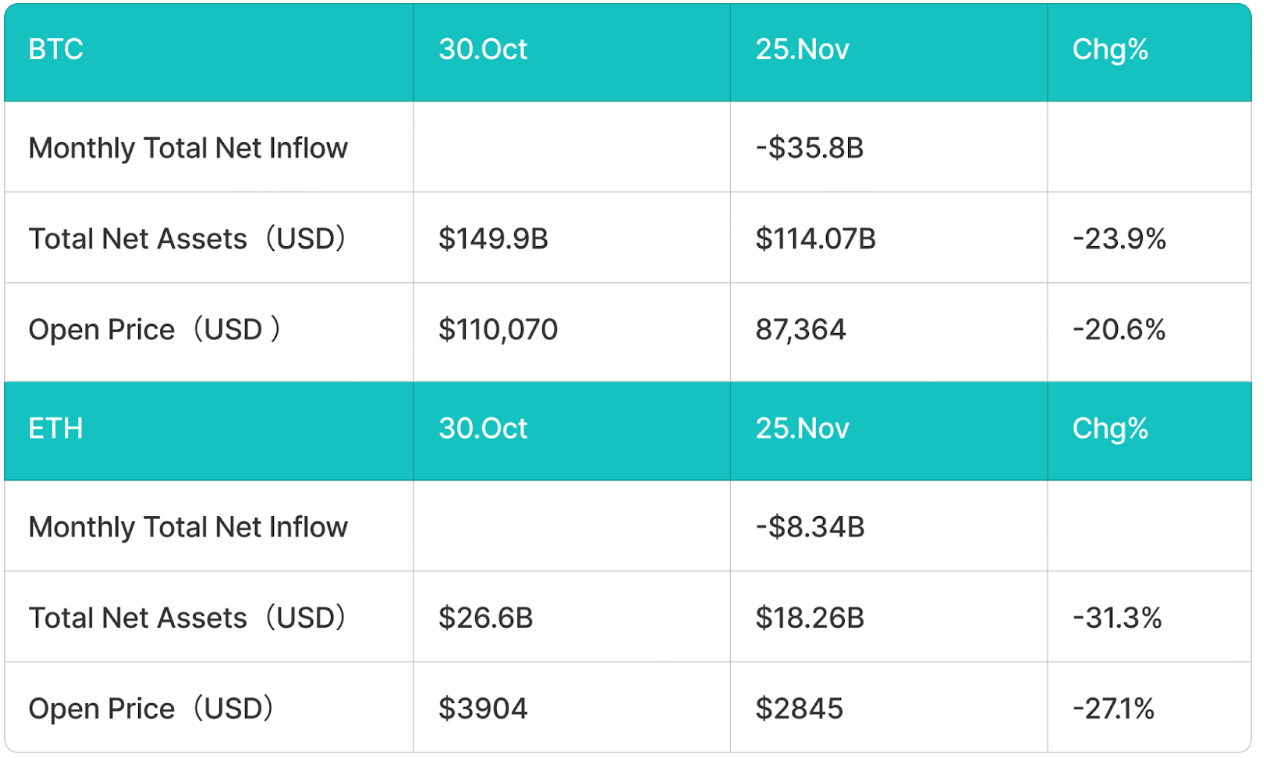Select the -23.9% change cell

click(x=1119, y=239)
